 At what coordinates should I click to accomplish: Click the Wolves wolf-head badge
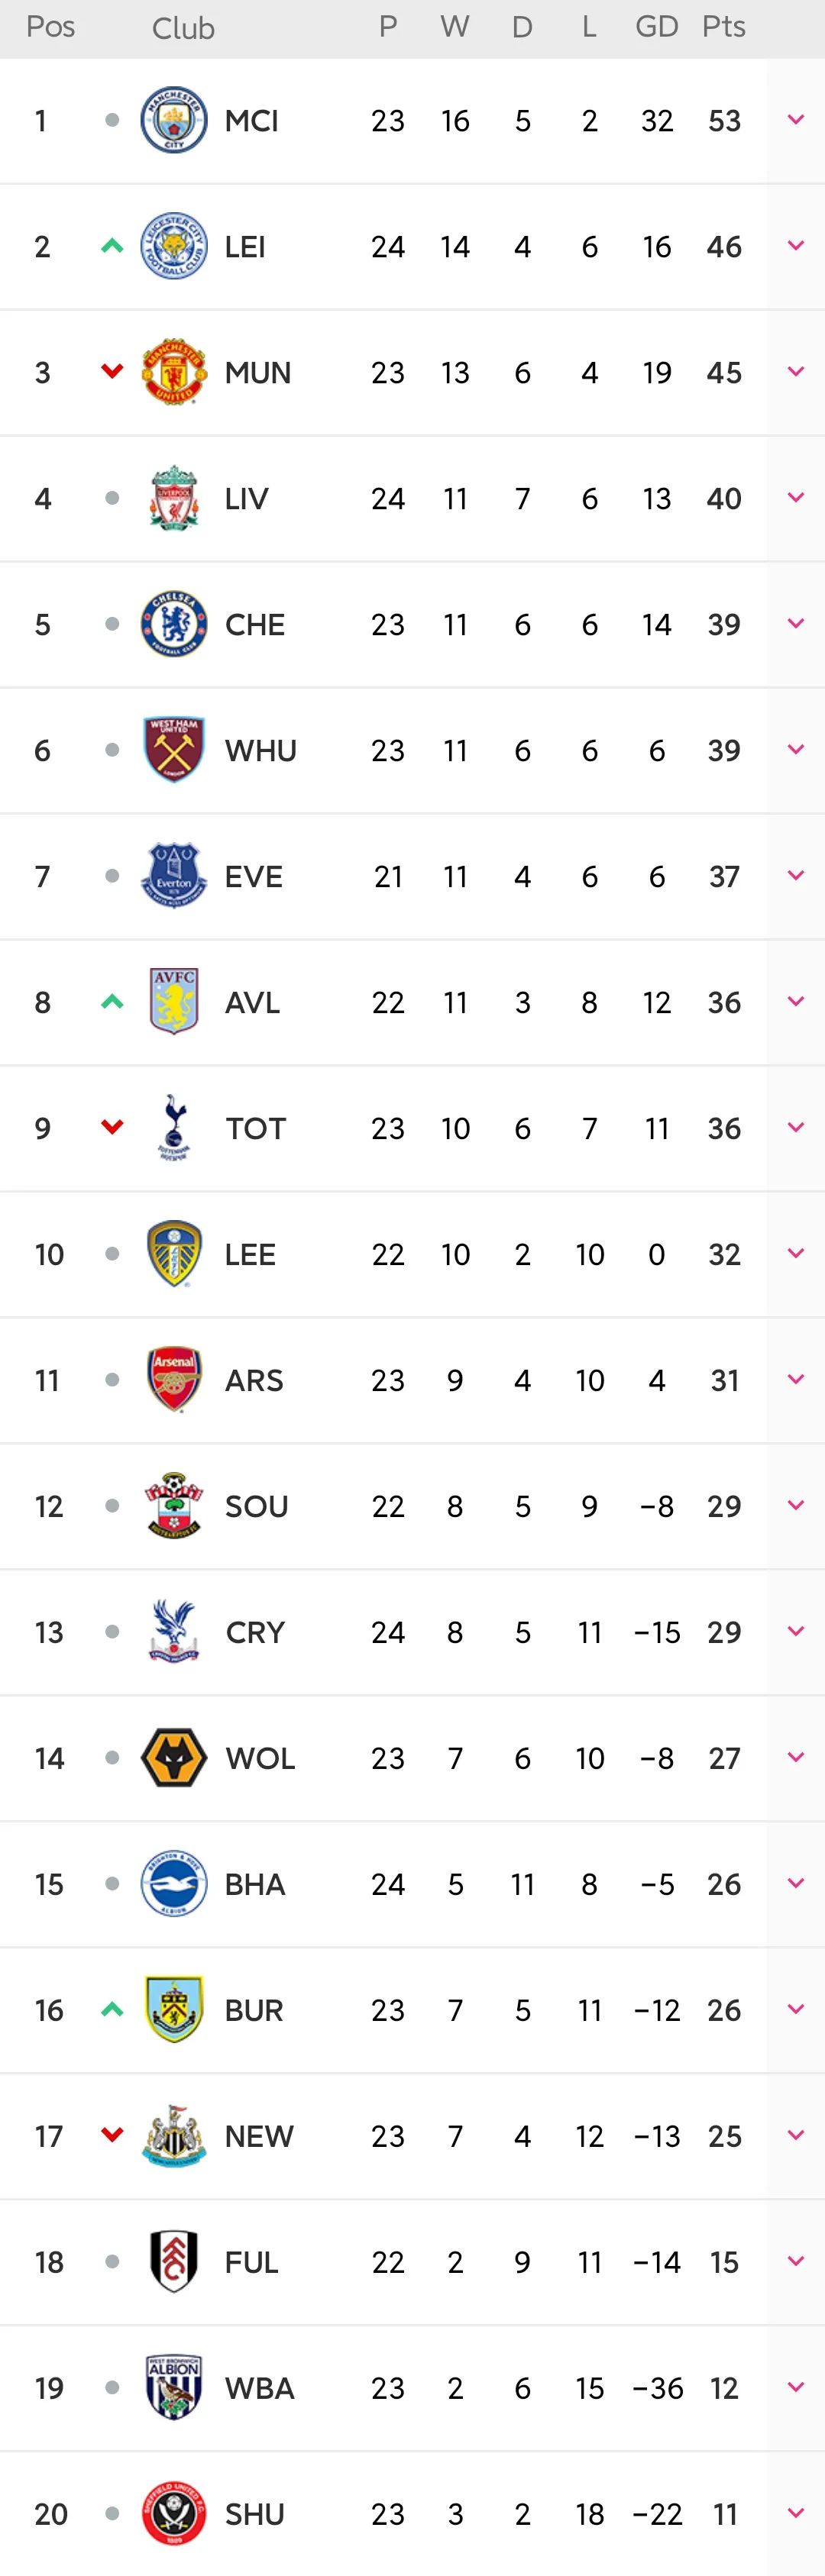[x=174, y=1758]
